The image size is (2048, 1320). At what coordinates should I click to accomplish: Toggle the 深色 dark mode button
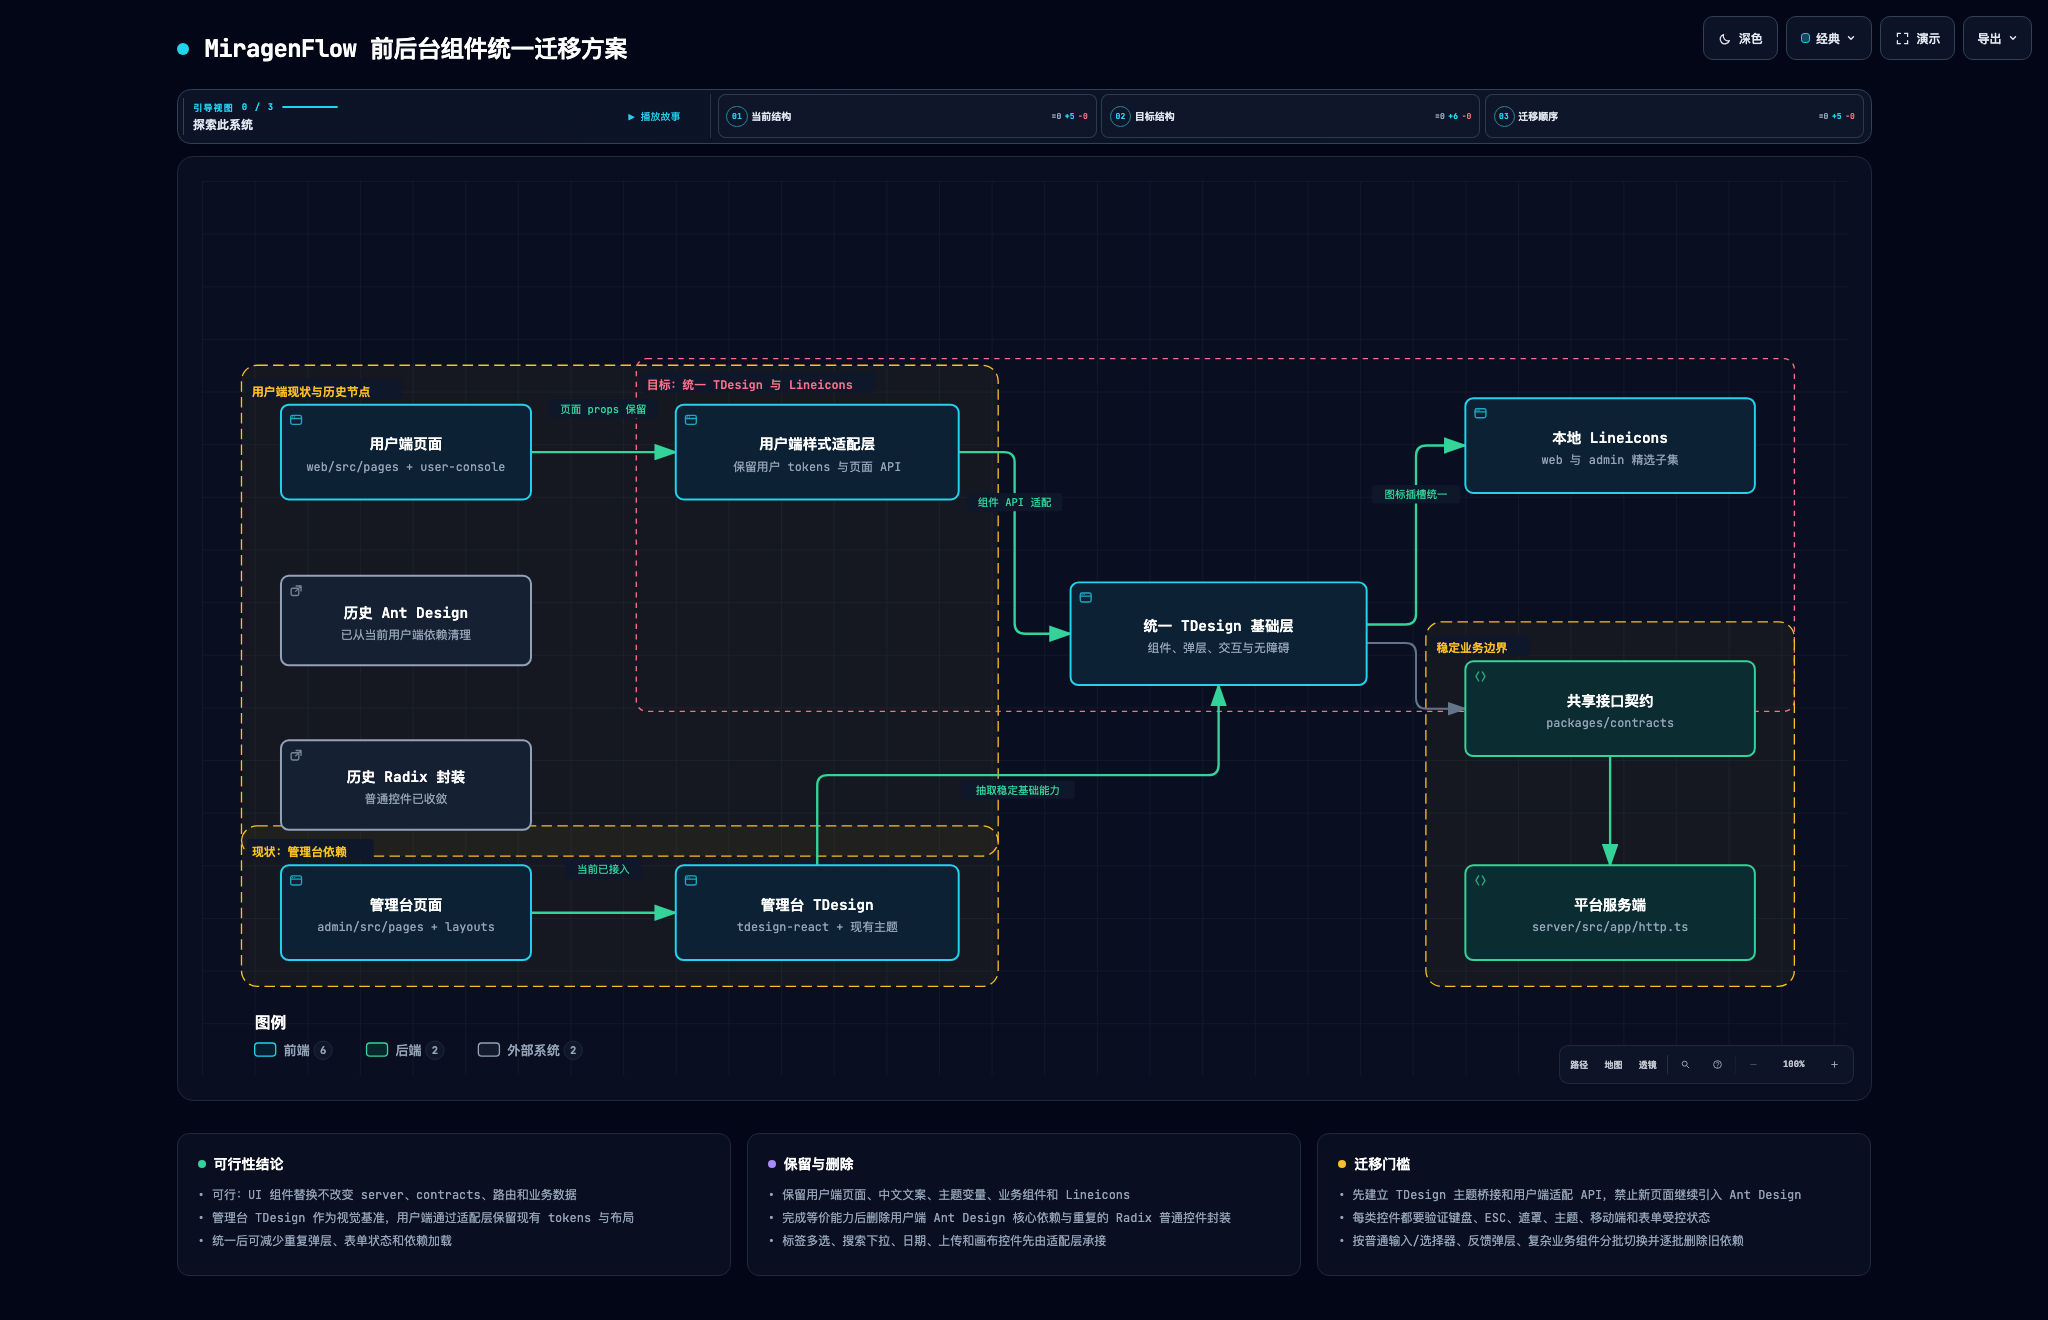[1740, 39]
